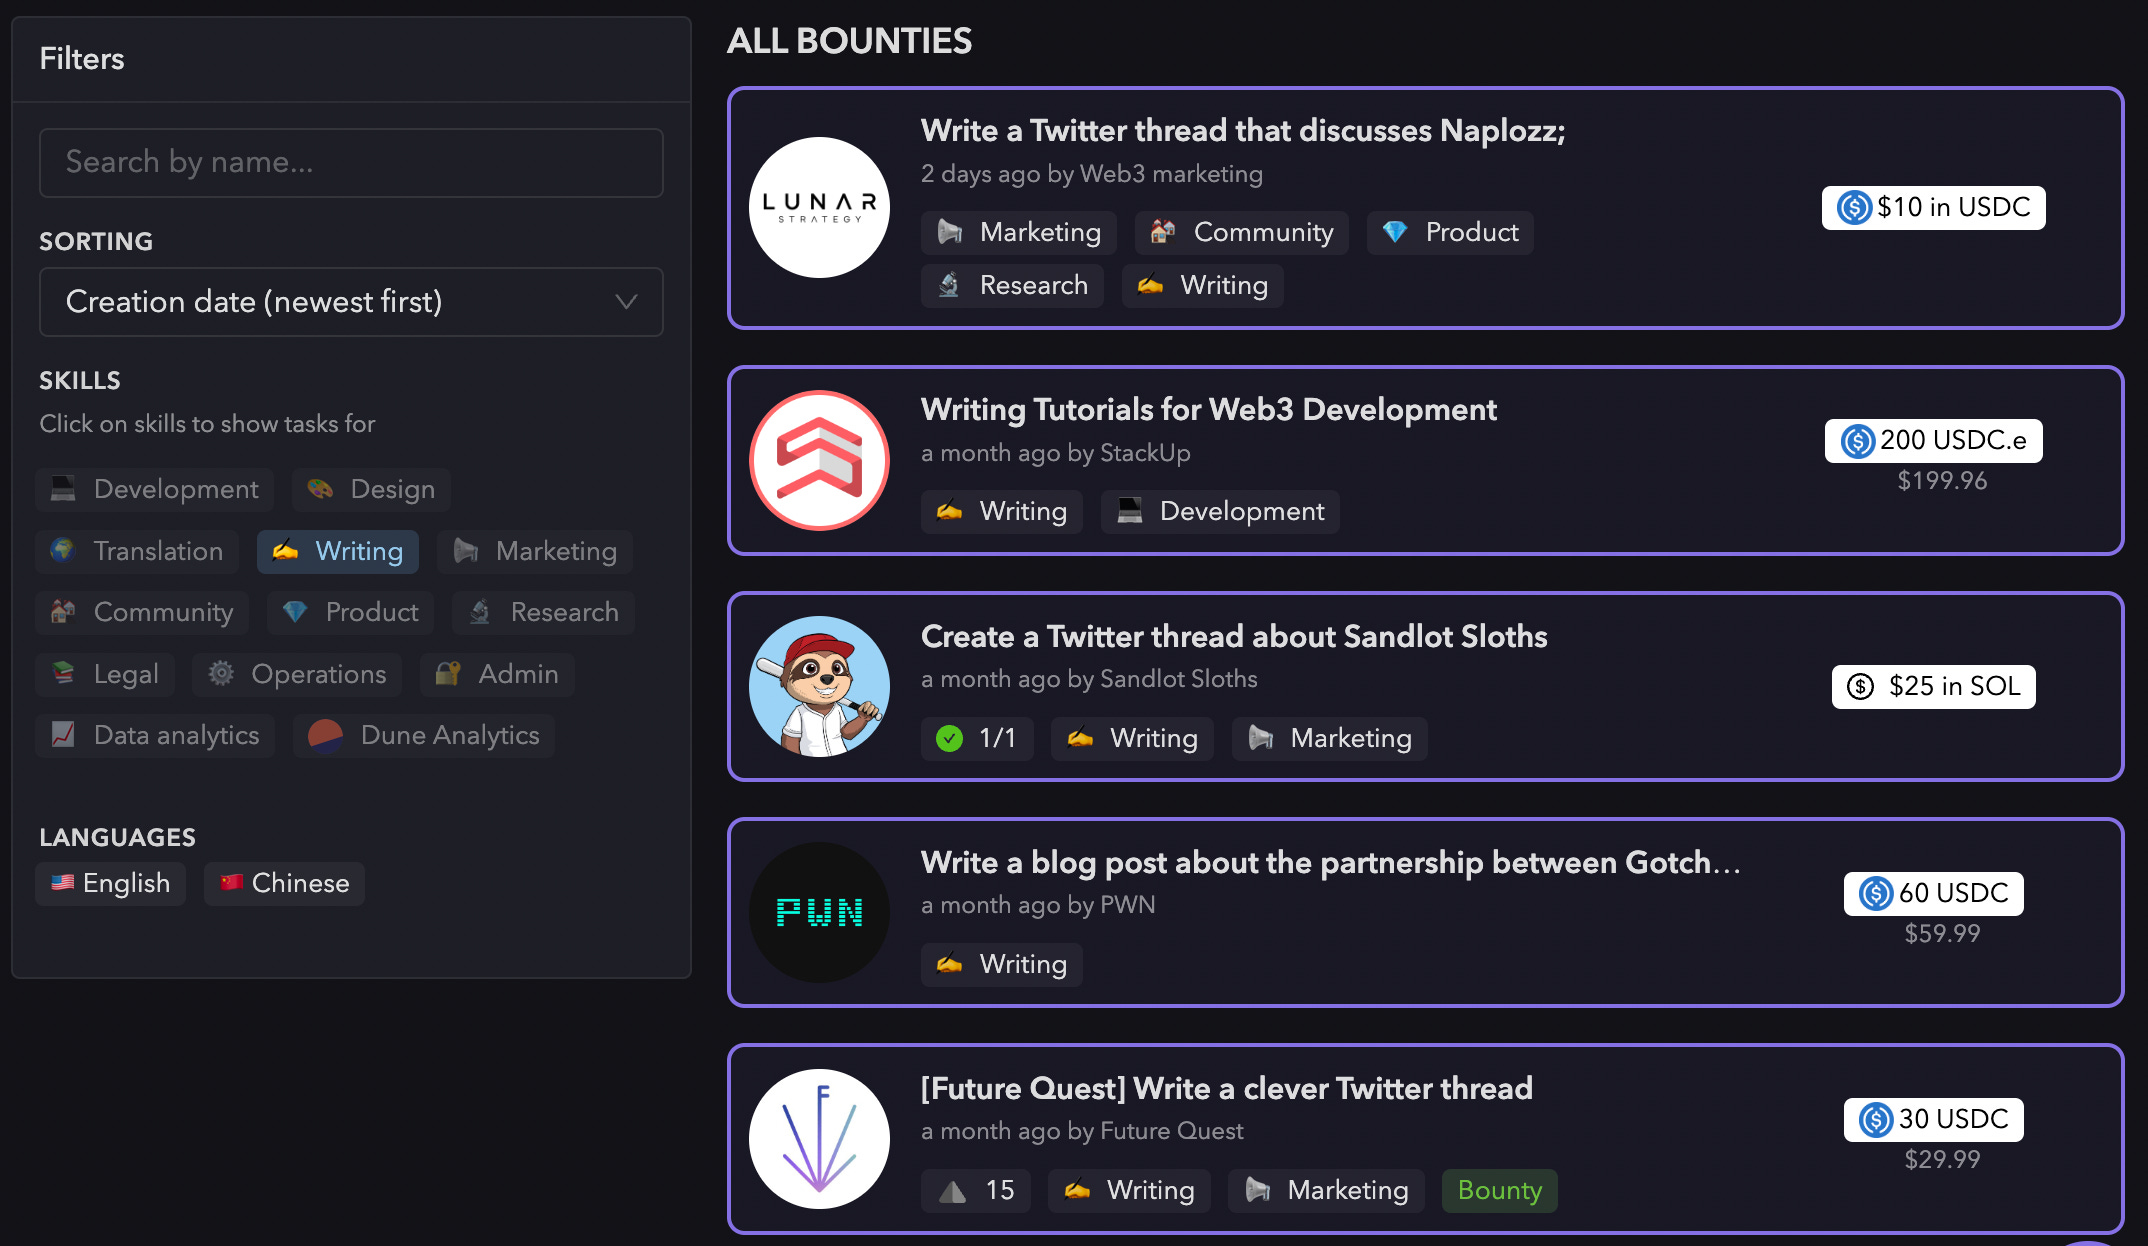Select the English language filter
Viewport: 2148px width, 1246px height.
[111, 883]
